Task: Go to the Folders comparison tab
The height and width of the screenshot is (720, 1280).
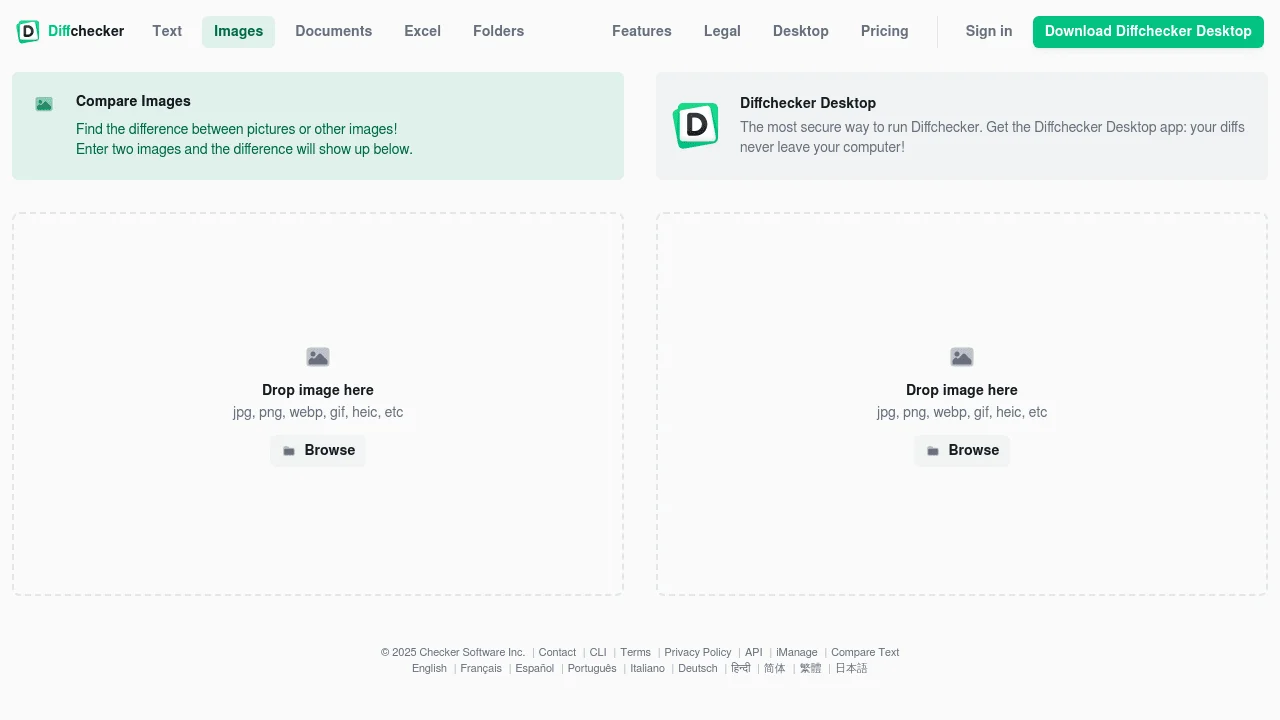Action: pos(498,31)
